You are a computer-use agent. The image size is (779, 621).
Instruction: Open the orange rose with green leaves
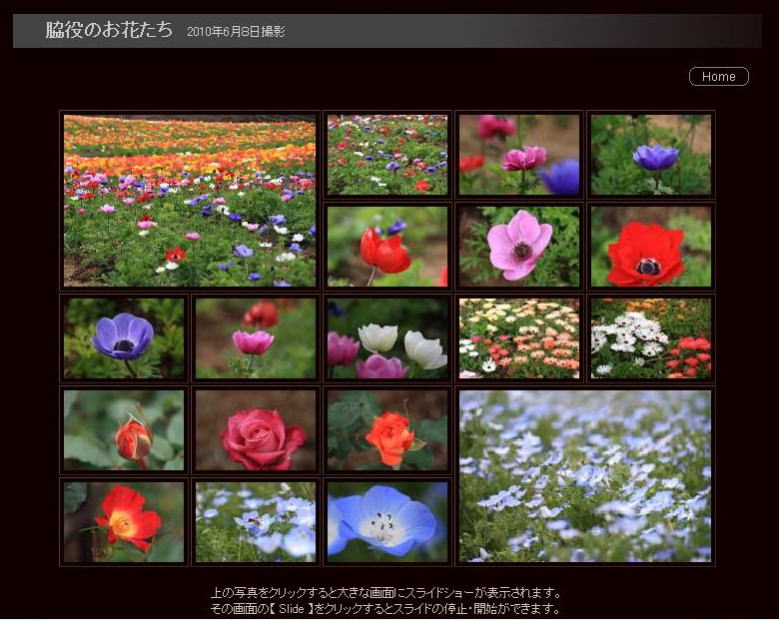point(388,430)
